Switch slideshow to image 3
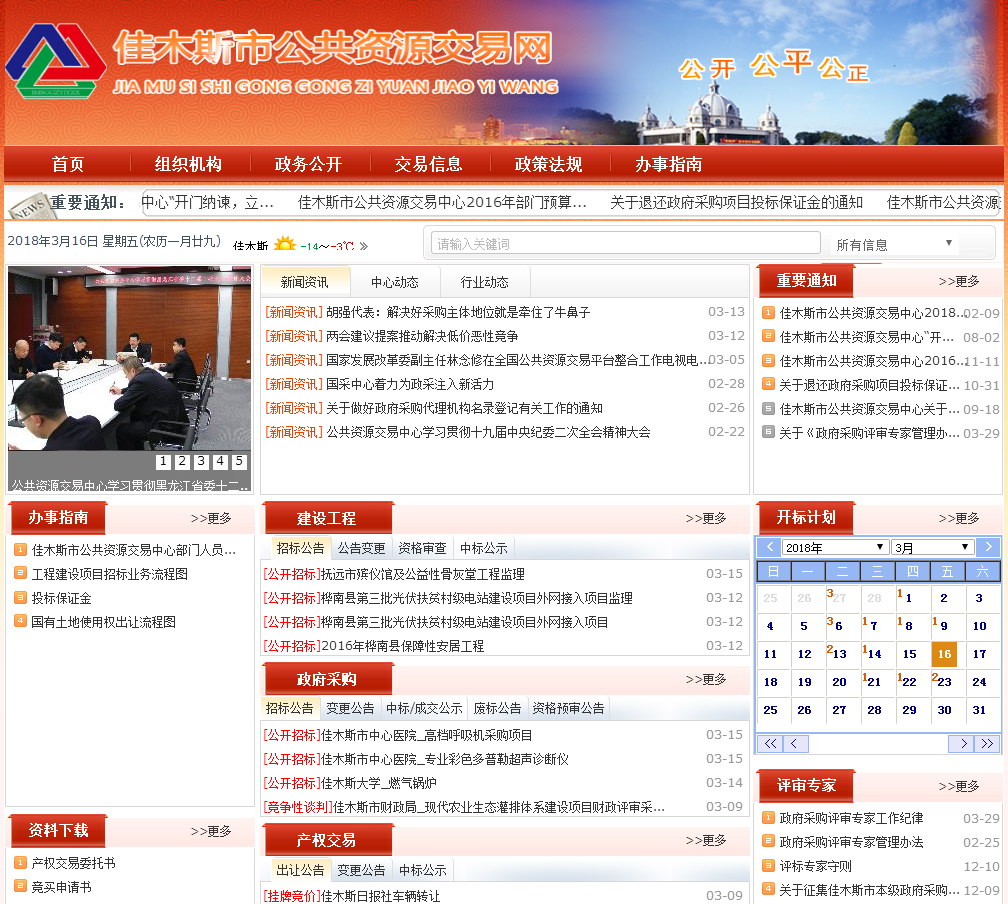Viewport: 1008px width, 904px height. click(x=201, y=461)
